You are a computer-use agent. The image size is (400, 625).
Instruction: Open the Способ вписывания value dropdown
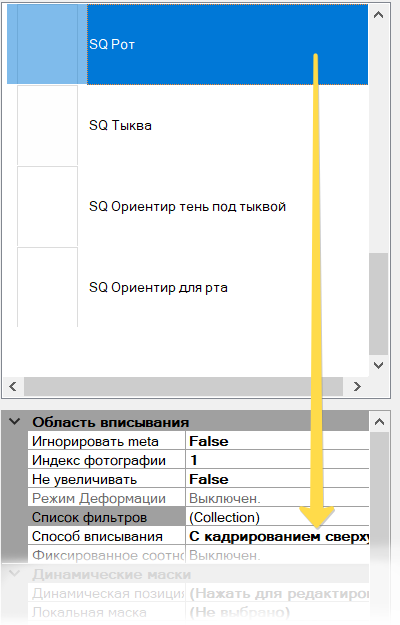coord(277,537)
